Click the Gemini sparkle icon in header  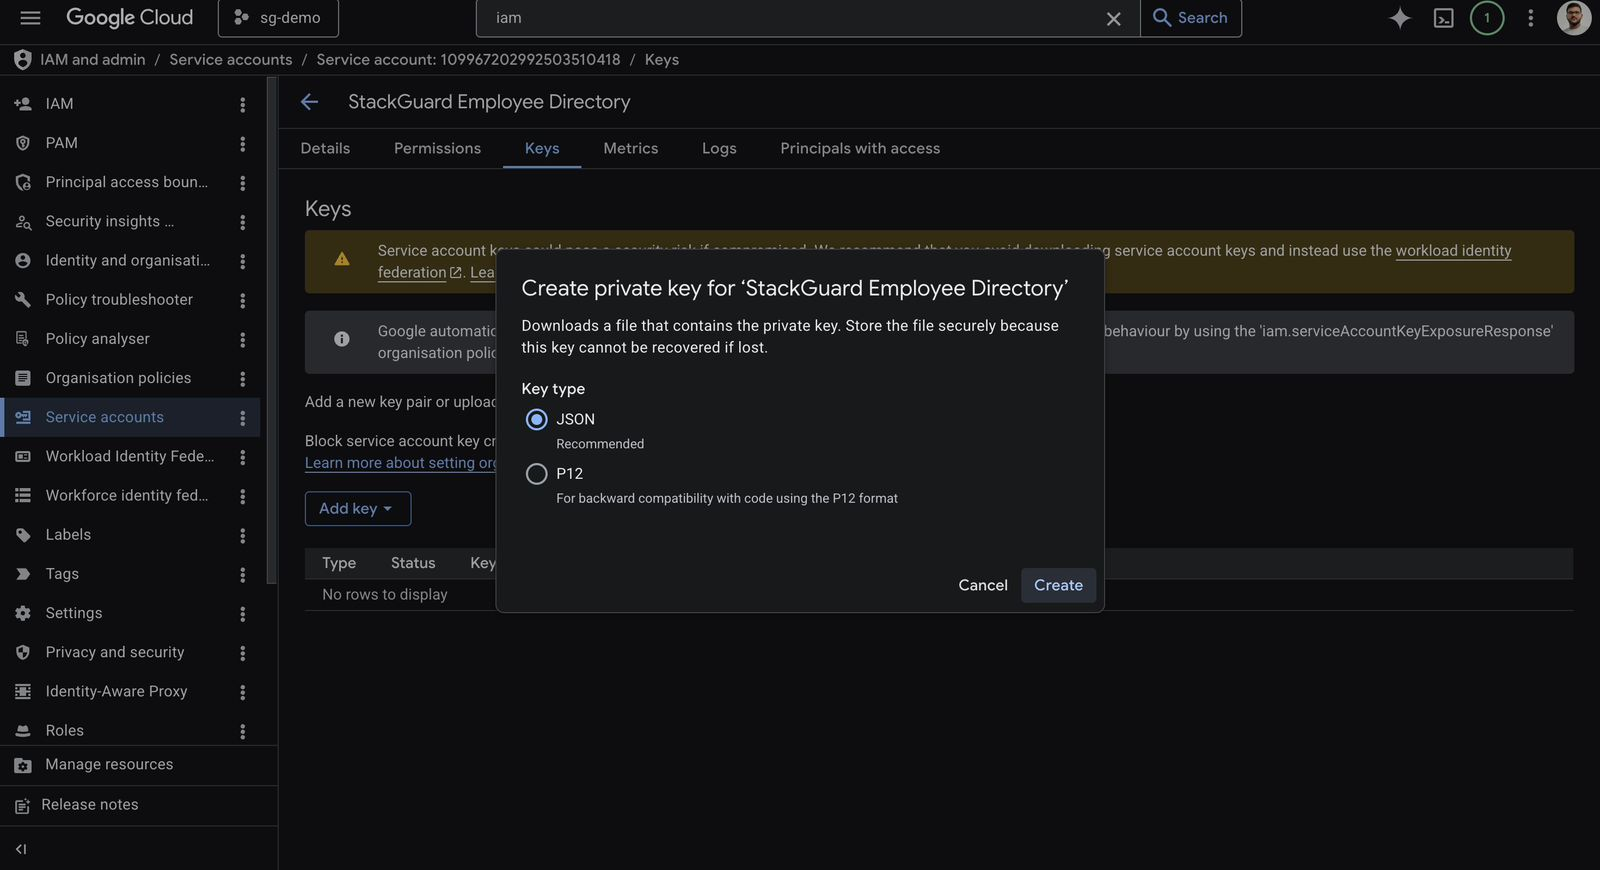[1400, 18]
